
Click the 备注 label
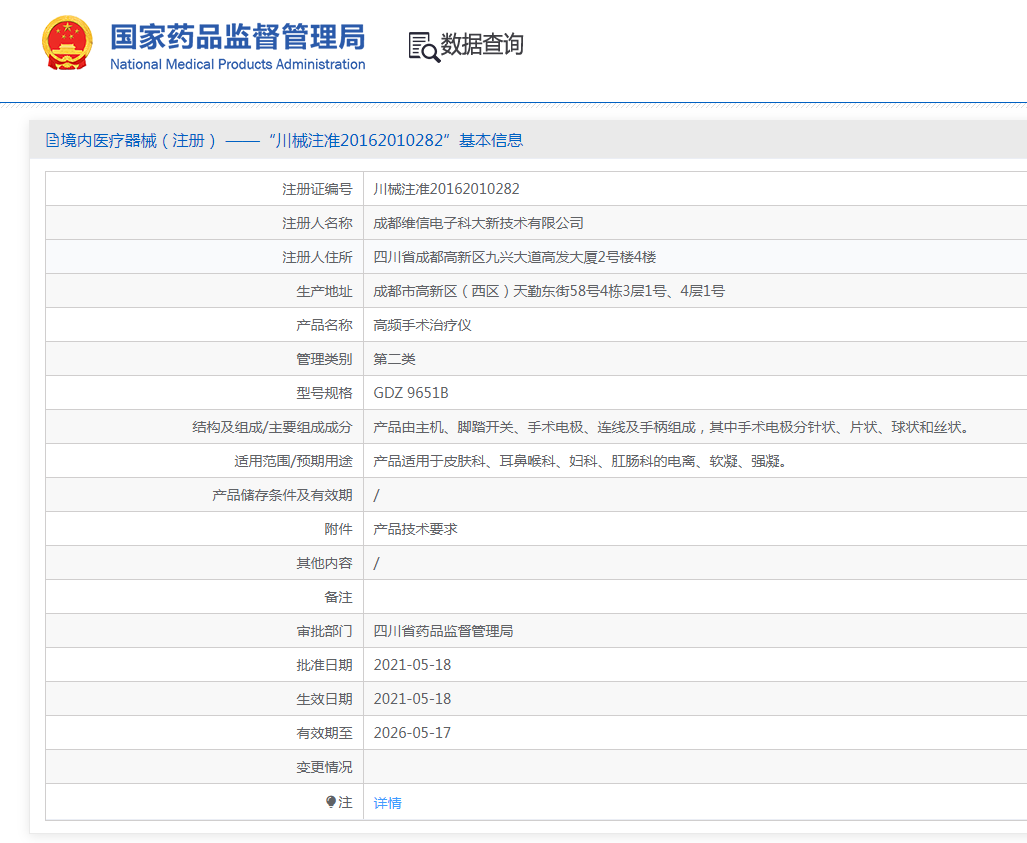(339, 597)
